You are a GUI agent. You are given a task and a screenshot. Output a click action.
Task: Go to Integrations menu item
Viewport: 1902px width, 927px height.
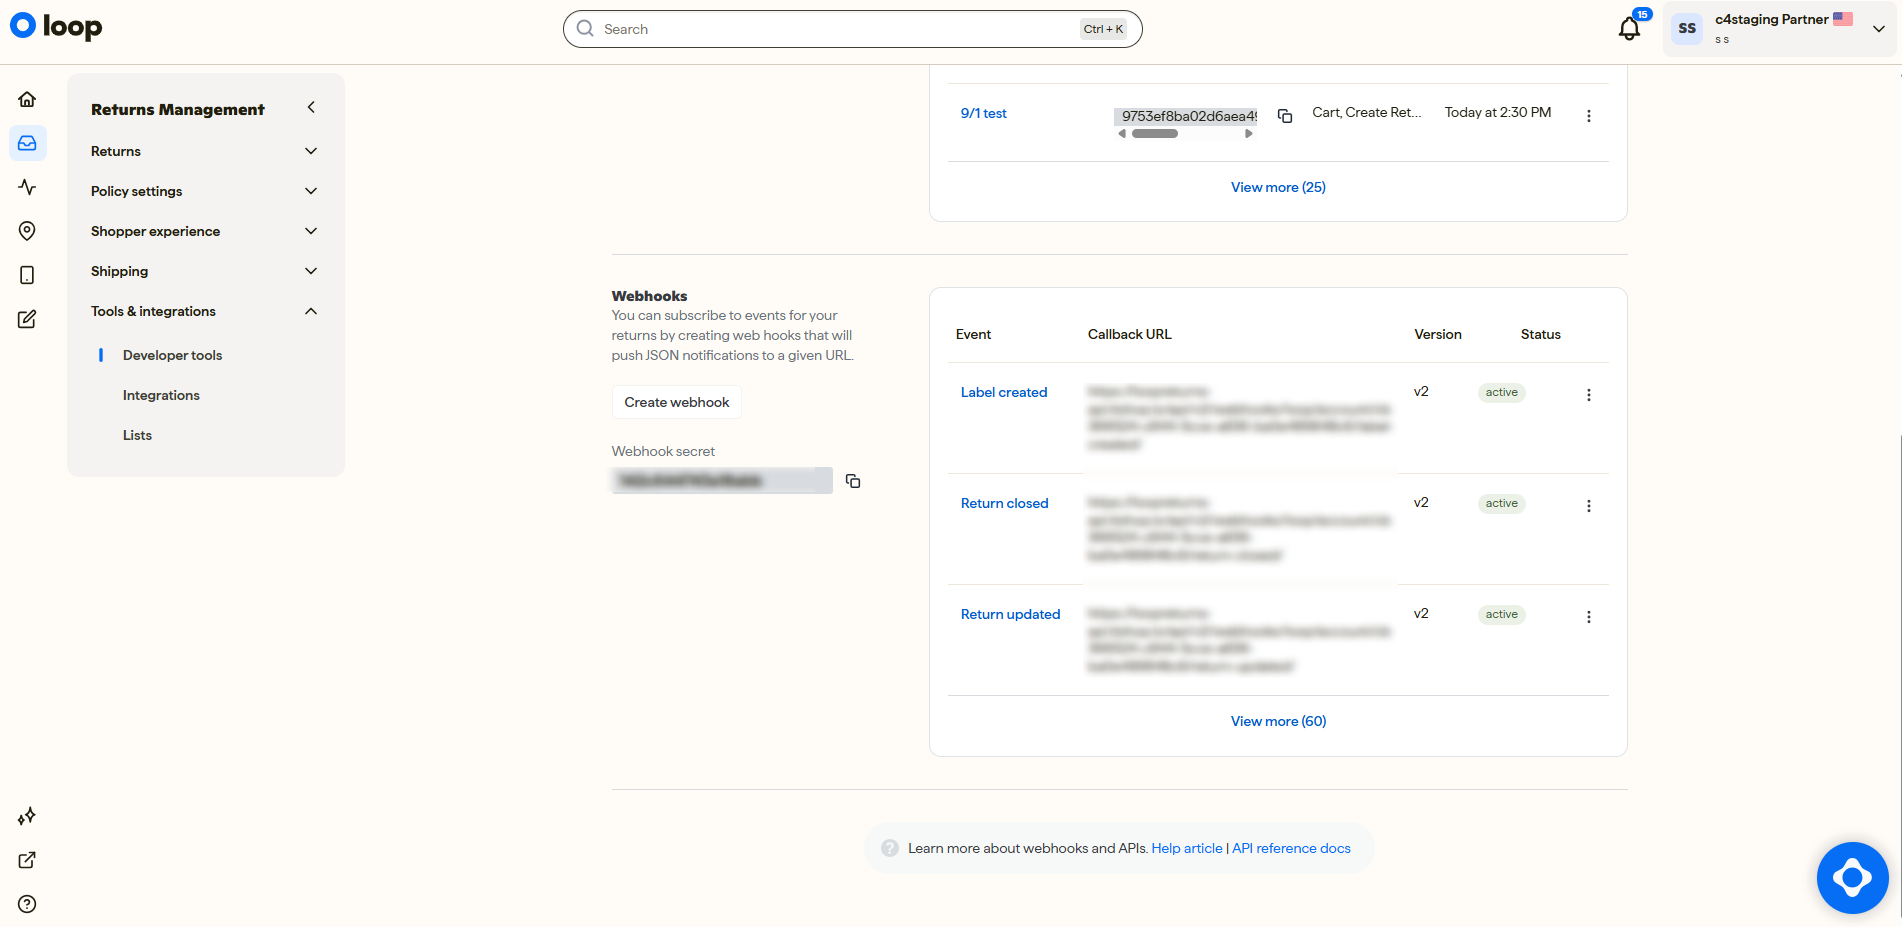[161, 395]
